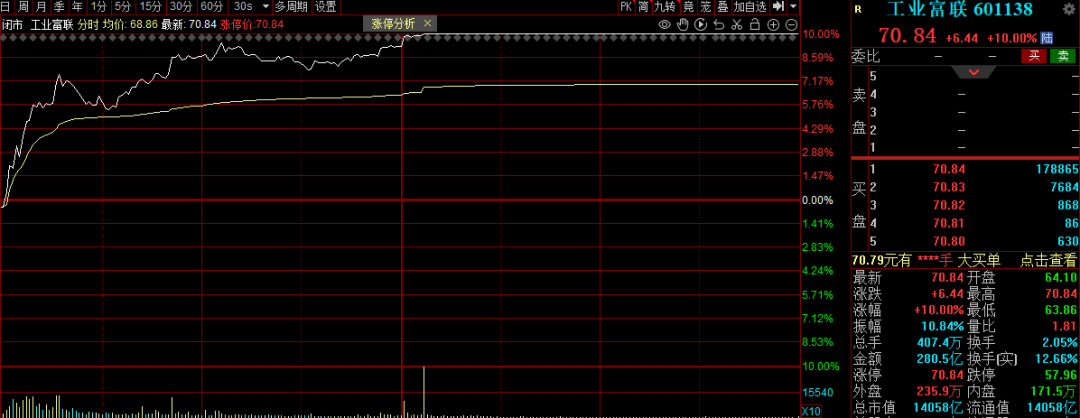Expand the red chevron above the sell orders
The height and width of the screenshot is (418, 1080).
pos(974,72)
